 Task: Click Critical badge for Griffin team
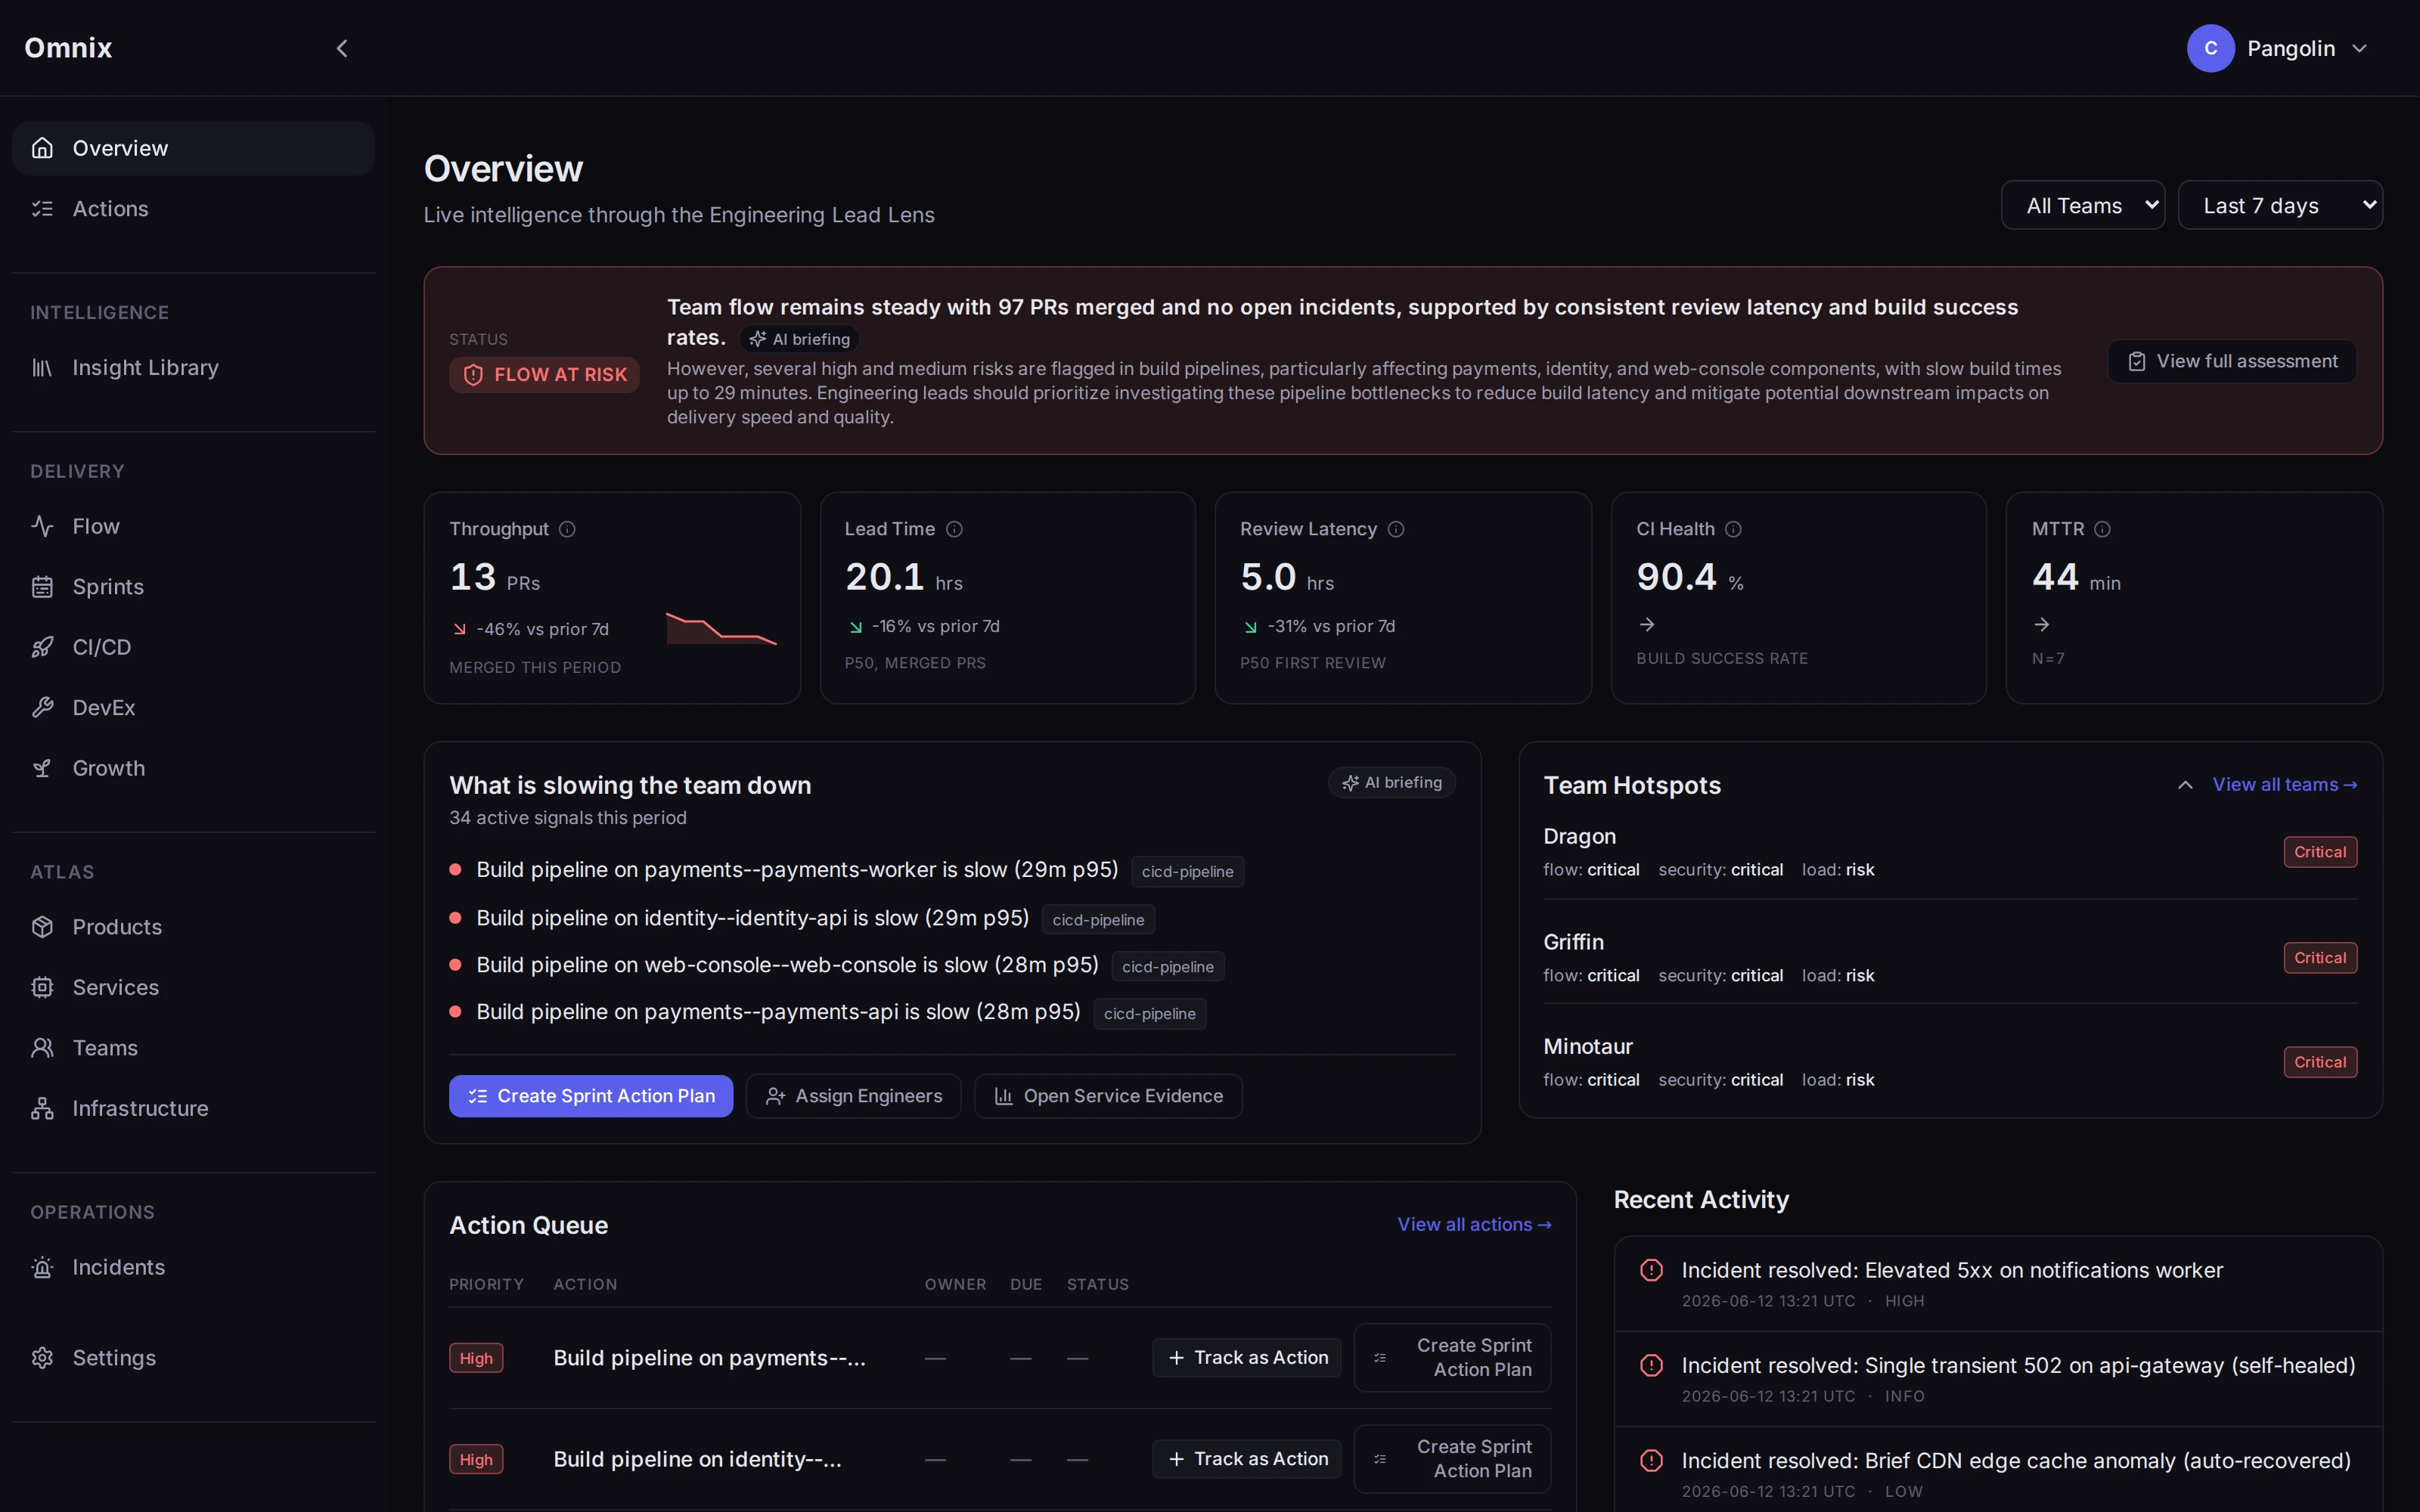[x=2320, y=958]
